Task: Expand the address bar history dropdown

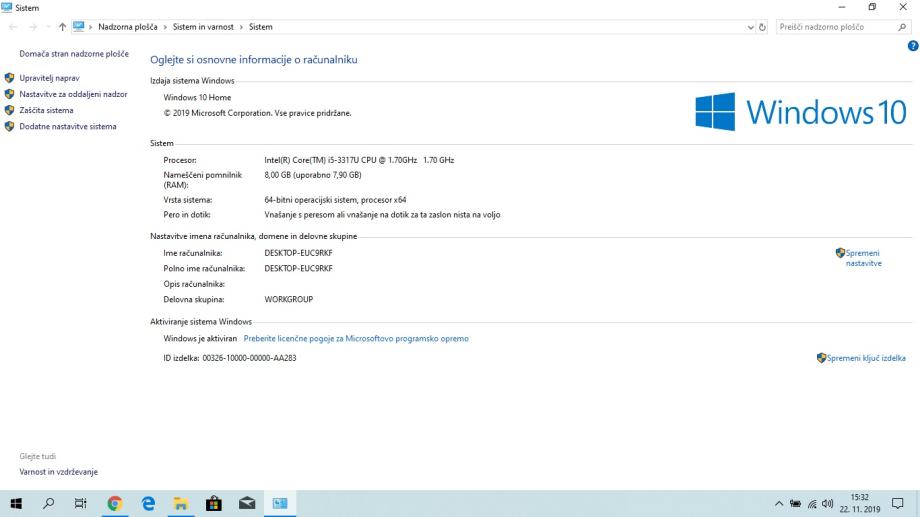Action: 750,27
